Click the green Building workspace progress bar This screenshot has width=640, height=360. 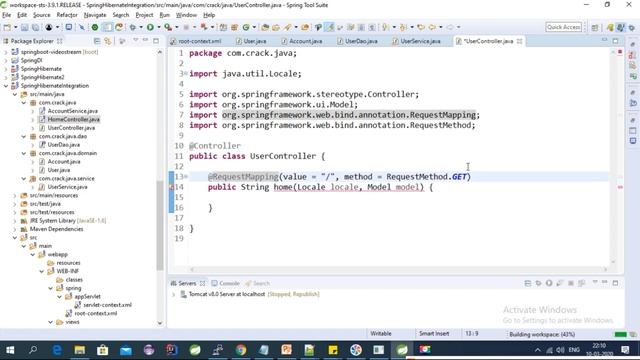tap(620, 334)
